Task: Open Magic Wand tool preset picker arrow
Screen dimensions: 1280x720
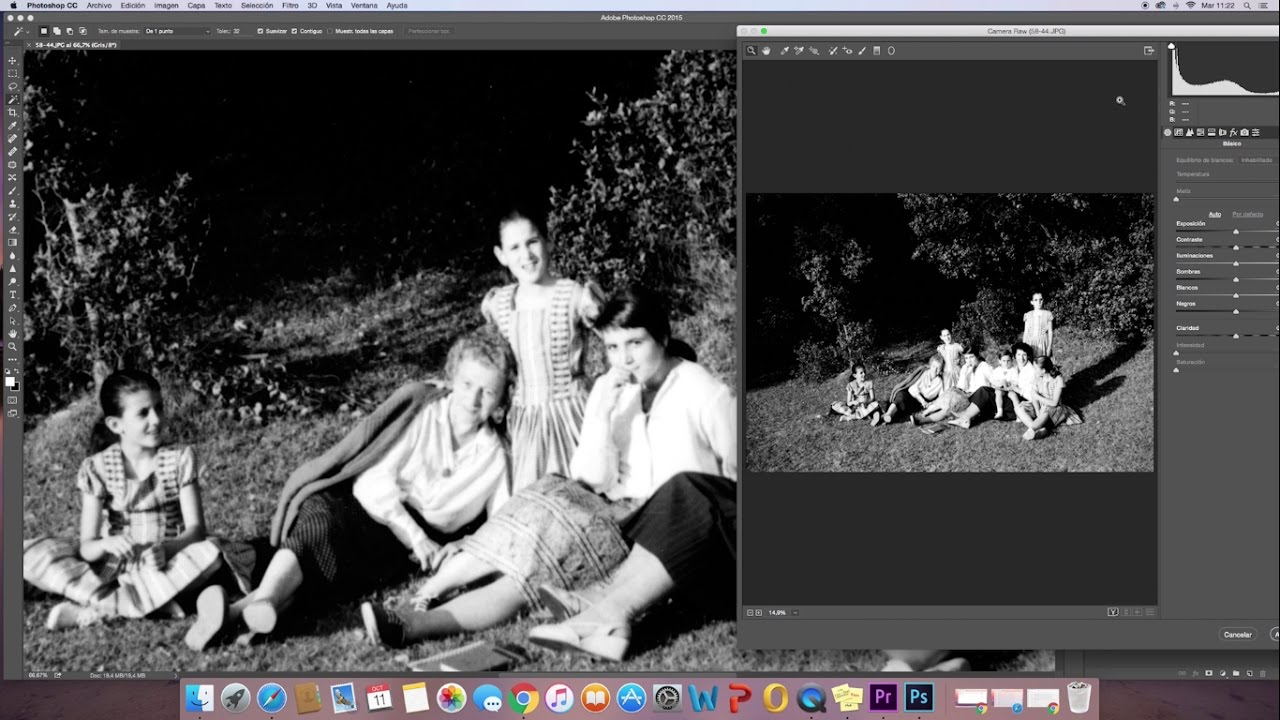Action: (x=28, y=32)
